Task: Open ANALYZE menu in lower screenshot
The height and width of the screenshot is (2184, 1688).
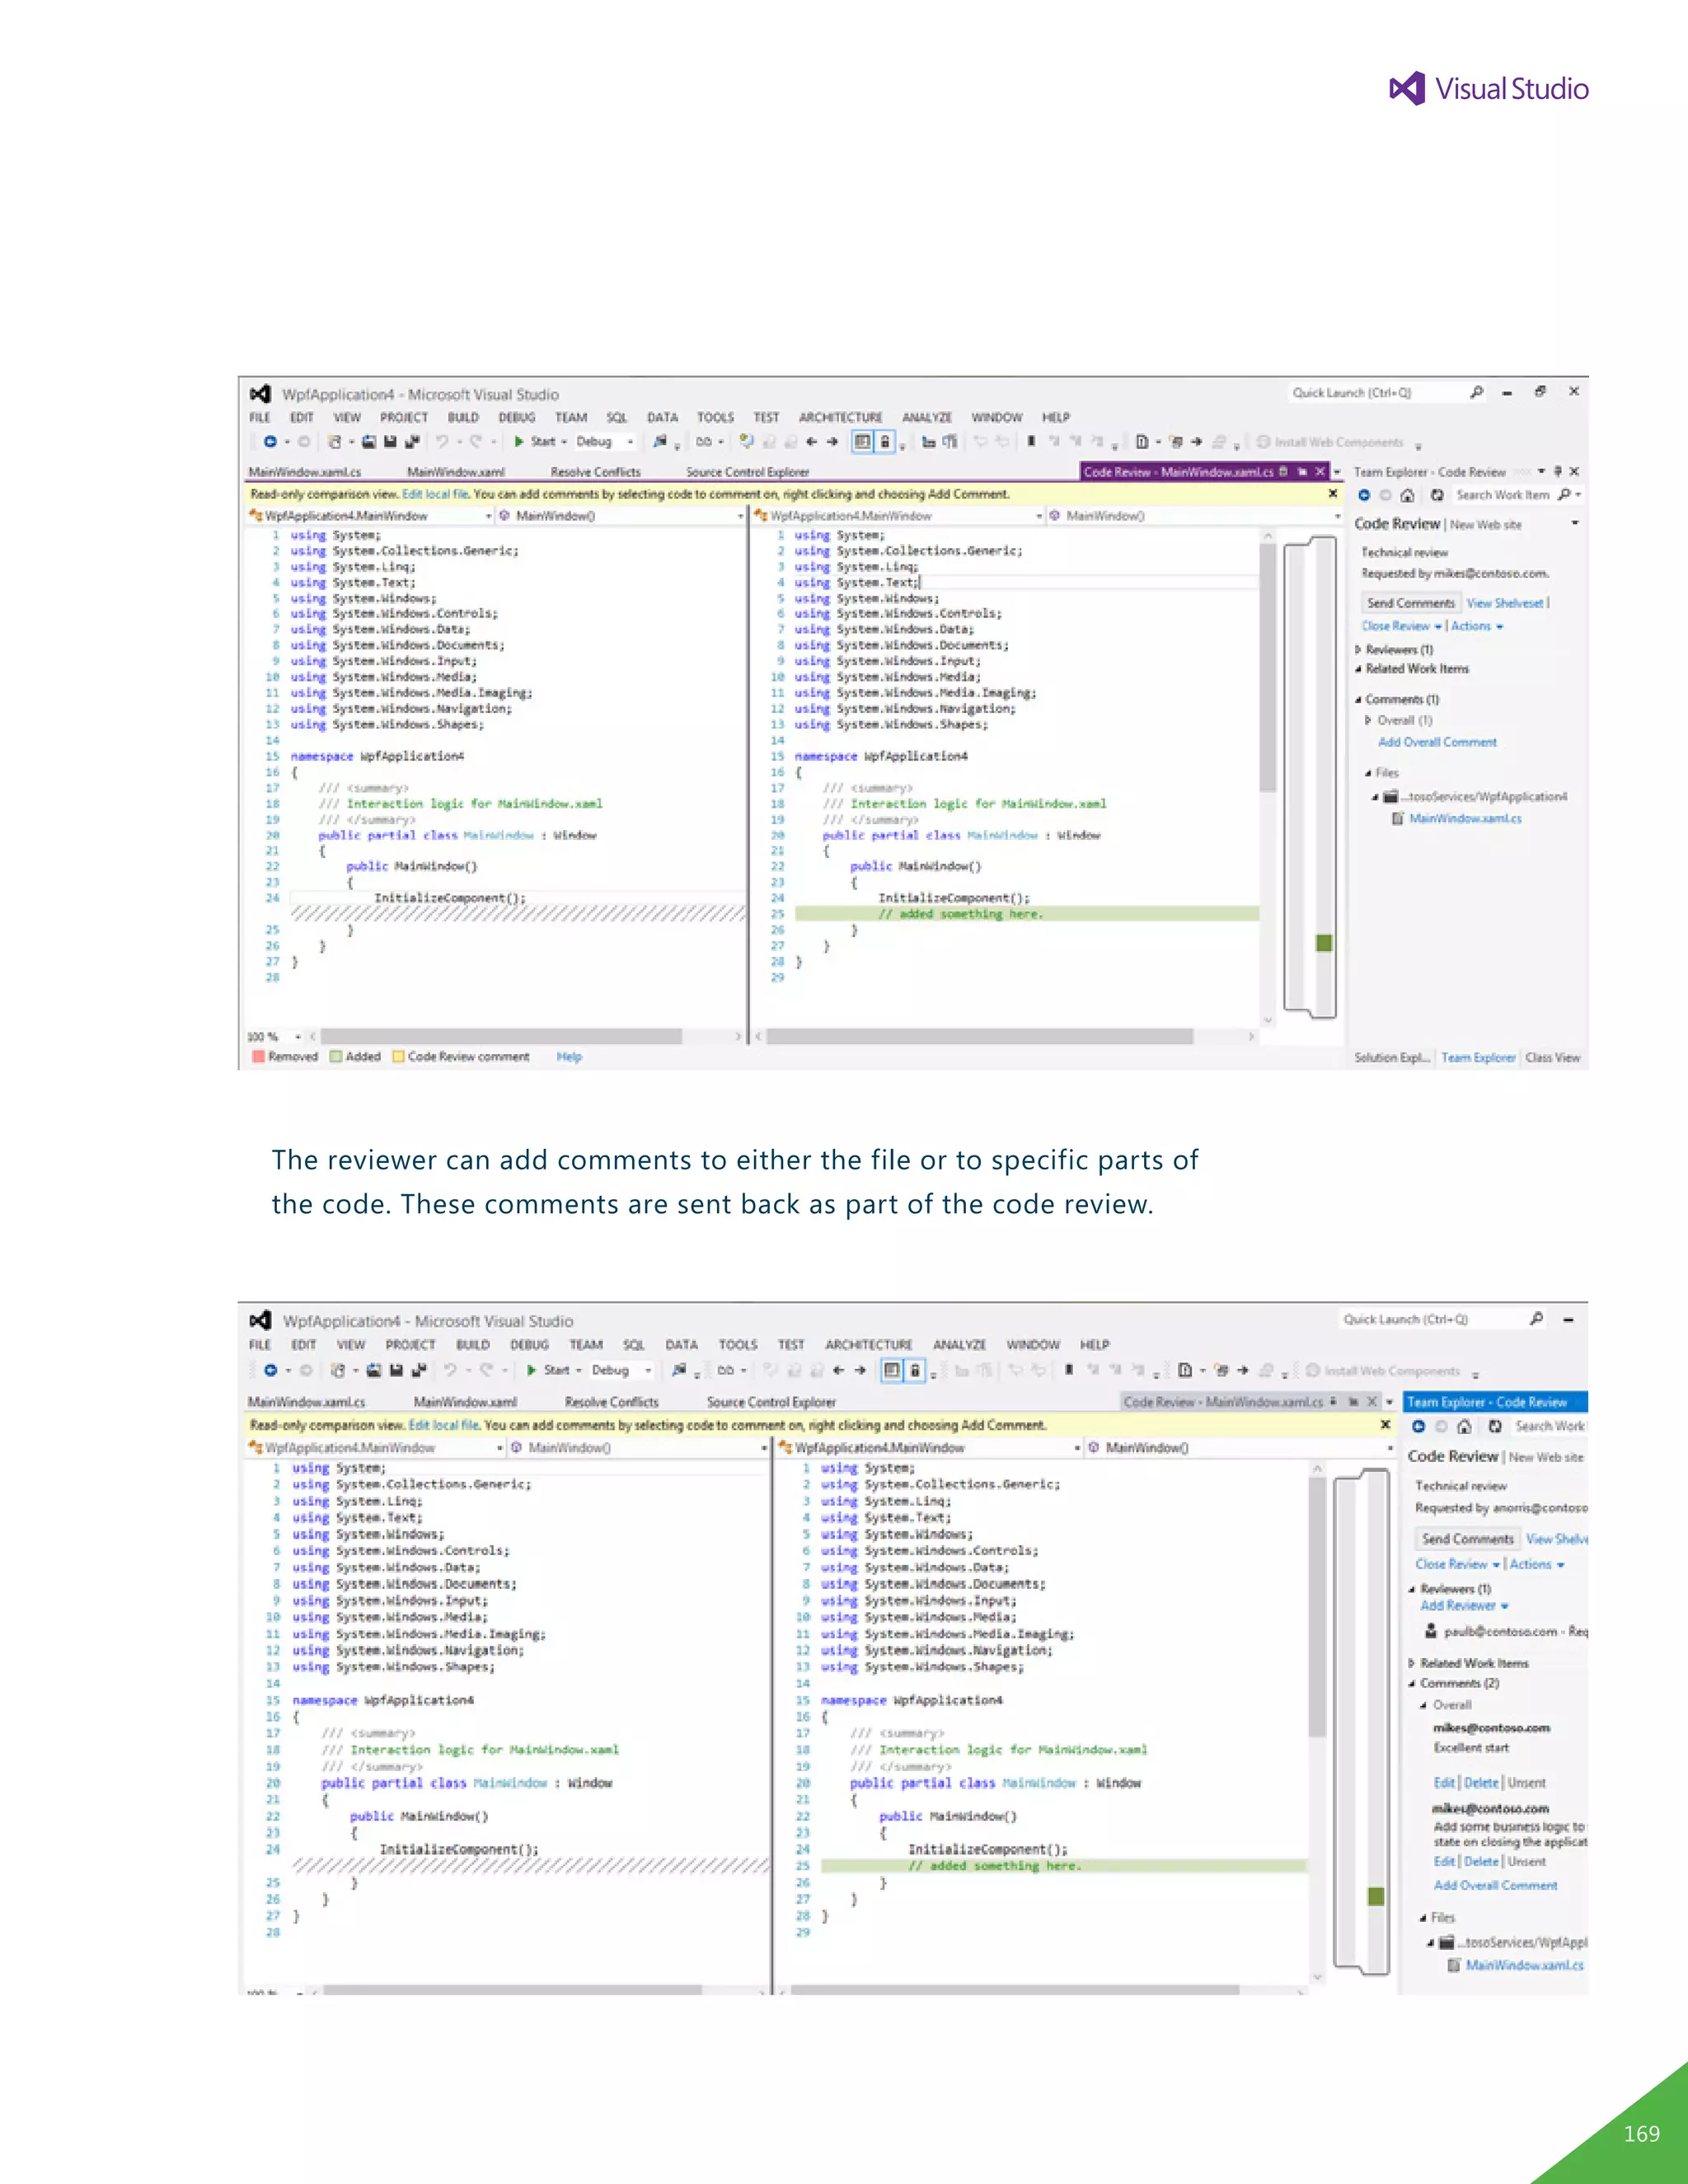Action: [x=959, y=1345]
